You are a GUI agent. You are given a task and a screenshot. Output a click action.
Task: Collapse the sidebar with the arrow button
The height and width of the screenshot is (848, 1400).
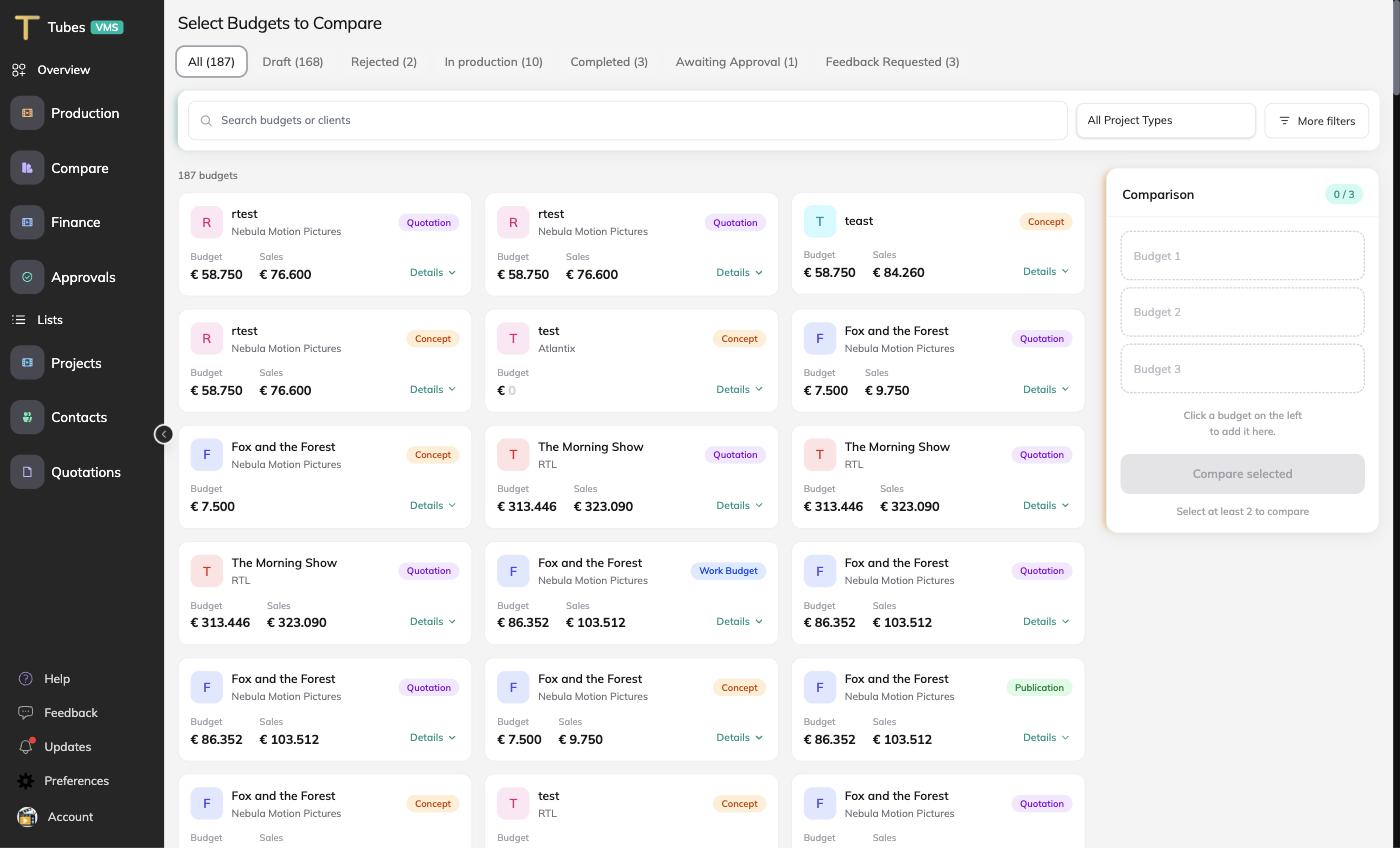tap(164, 434)
